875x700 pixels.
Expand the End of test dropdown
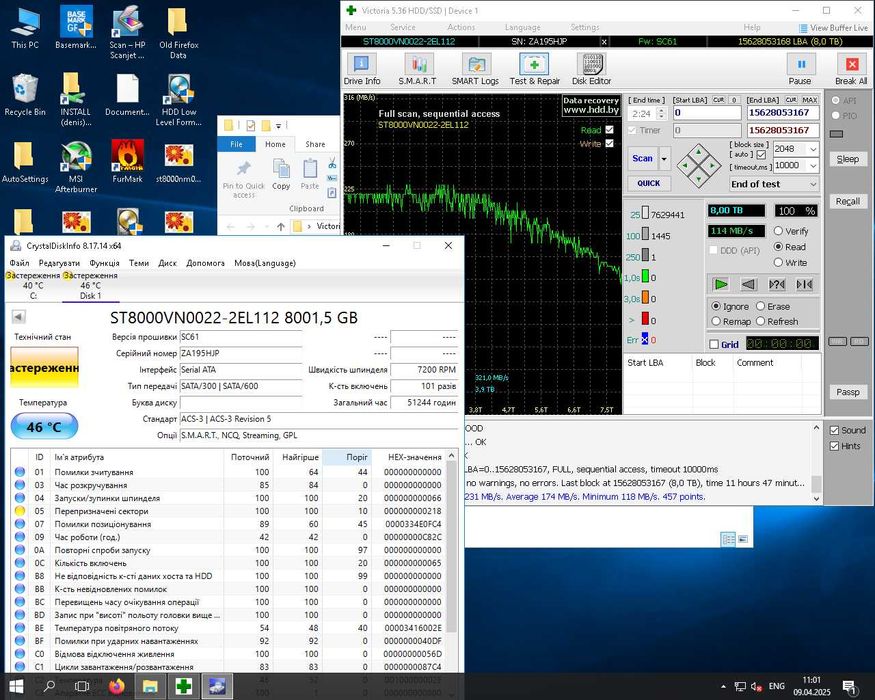[812, 184]
